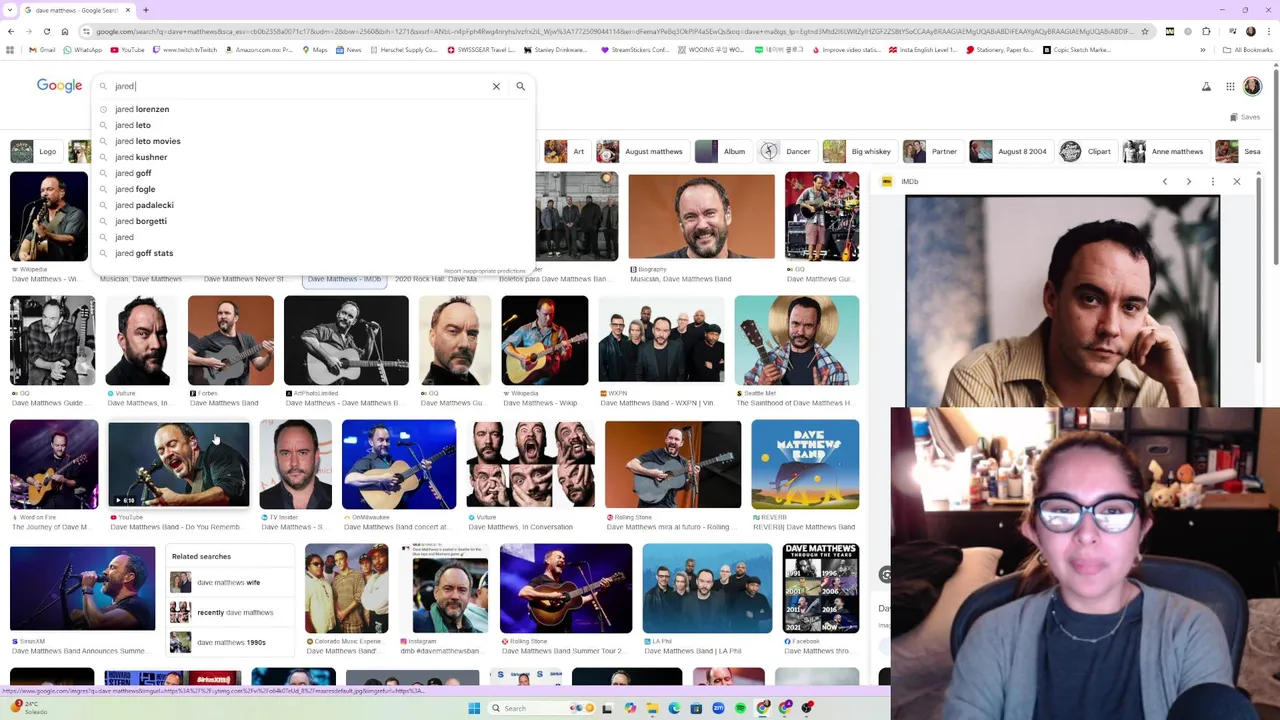The height and width of the screenshot is (720, 1280).
Task: Open Google account profile avatar
Action: pyautogui.click(x=1252, y=86)
